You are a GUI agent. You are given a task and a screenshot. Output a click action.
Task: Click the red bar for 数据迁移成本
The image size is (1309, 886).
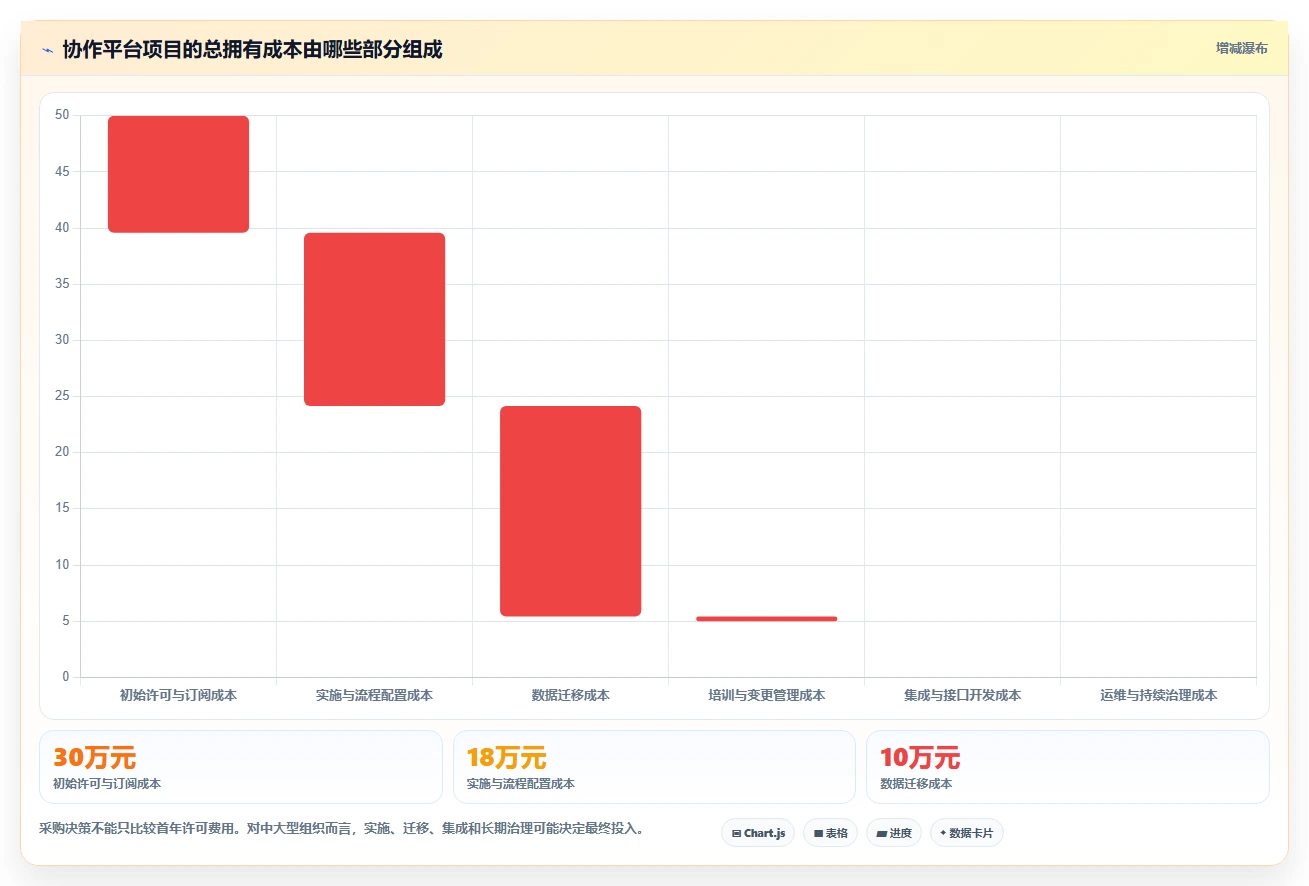point(570,511)
